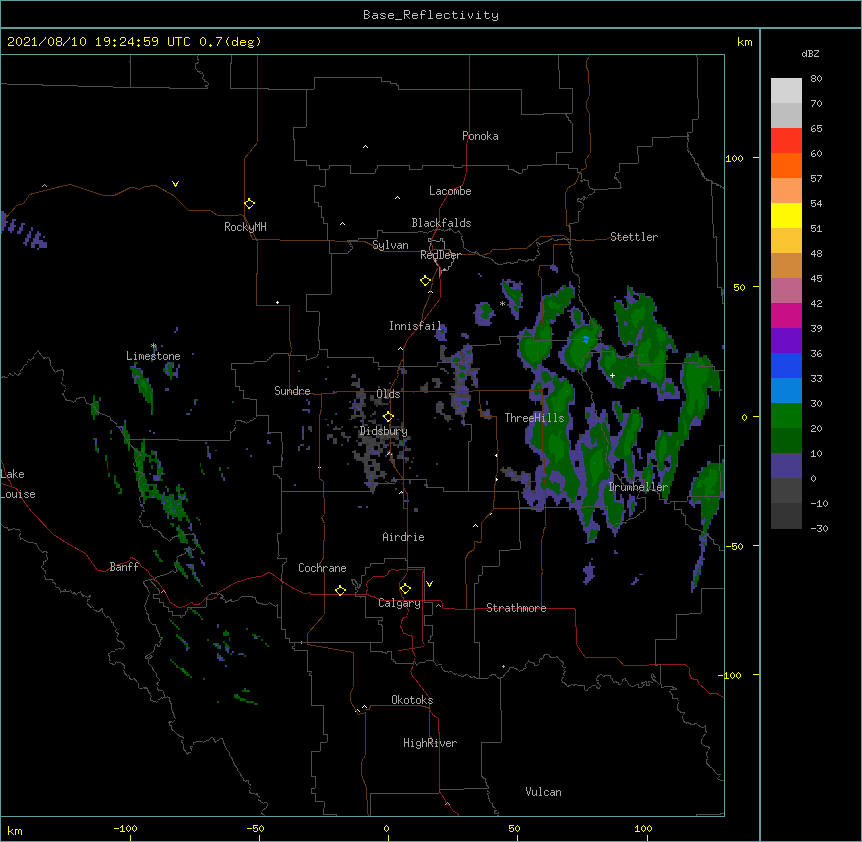Click the dBZ legend heading
Viewport: 862px width, 842px height.
coord(810,53)
